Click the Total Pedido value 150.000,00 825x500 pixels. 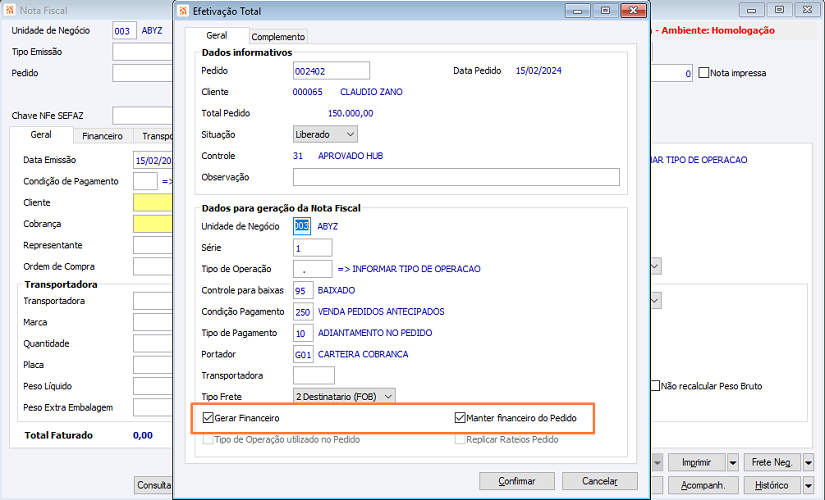pos(350,113)
